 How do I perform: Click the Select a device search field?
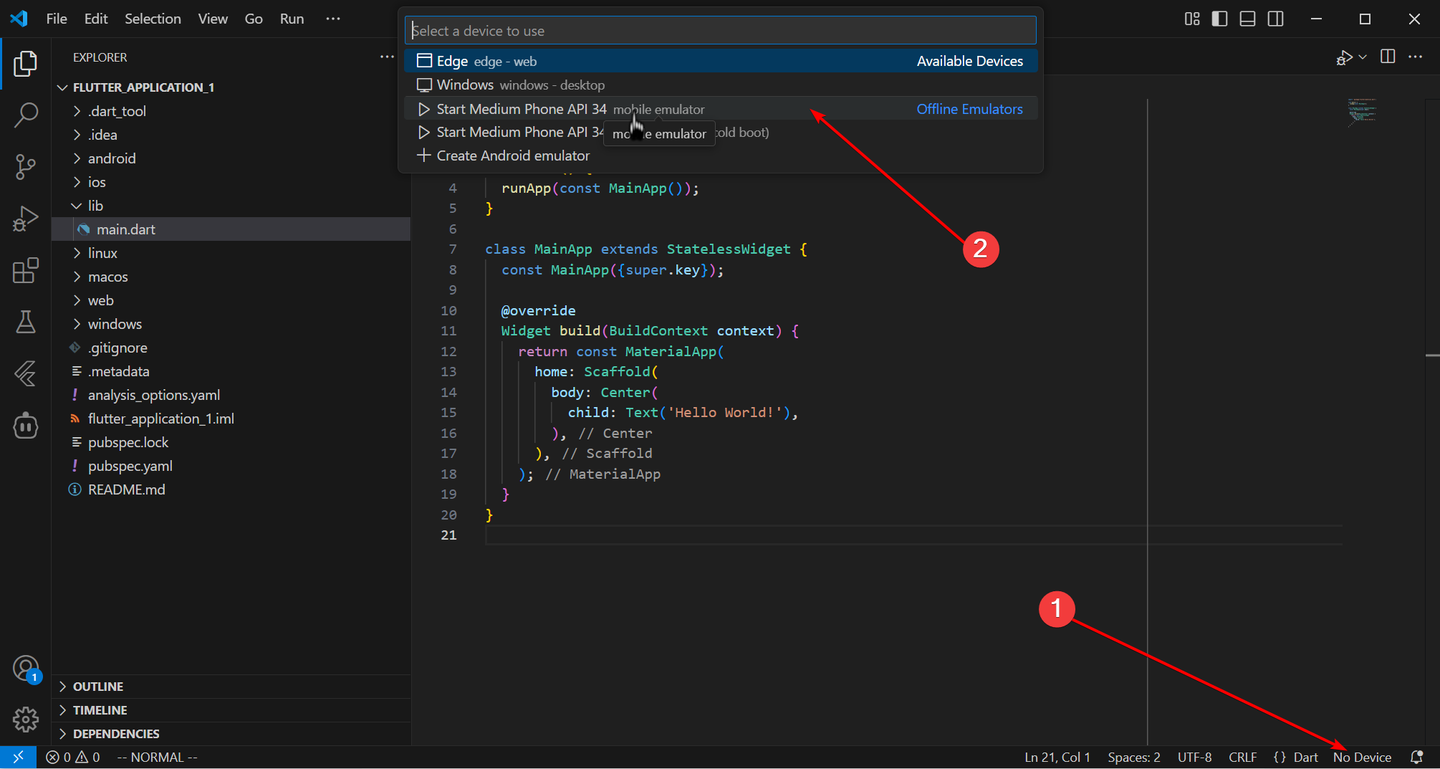pyautogui.click(x=720, y=31)
